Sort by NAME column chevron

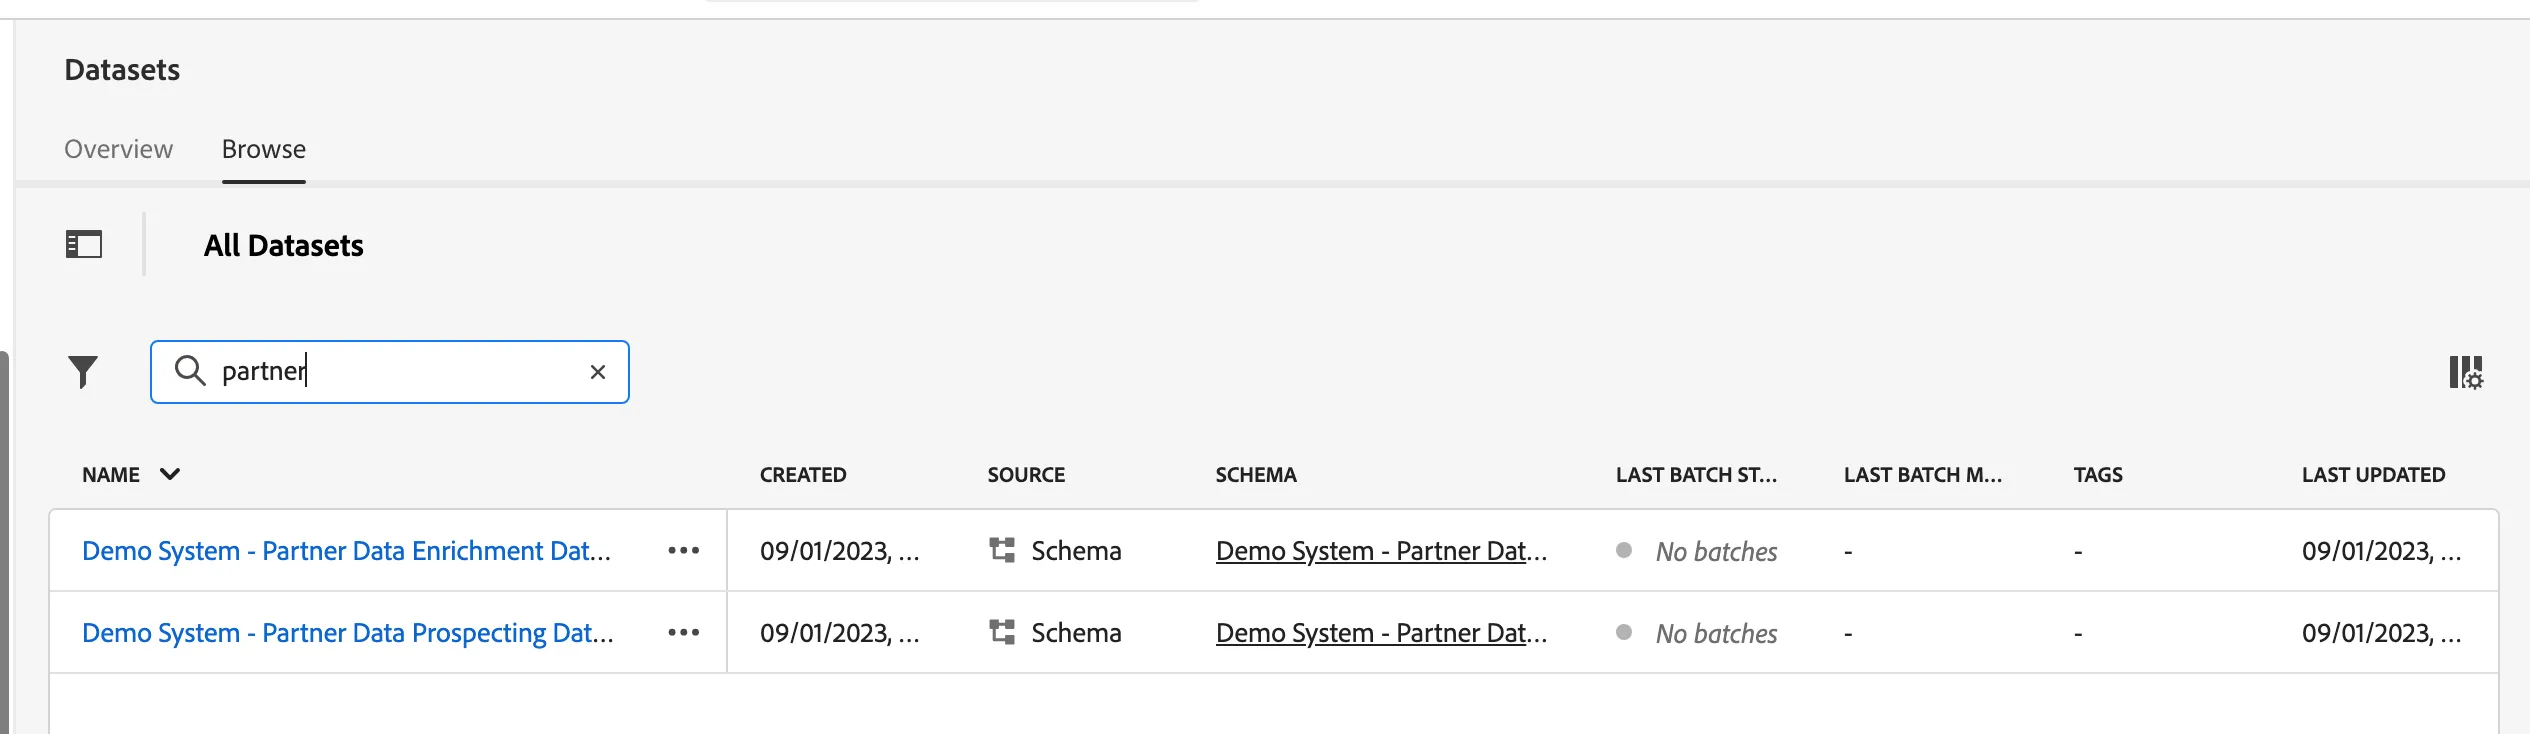tap(170, 474)
